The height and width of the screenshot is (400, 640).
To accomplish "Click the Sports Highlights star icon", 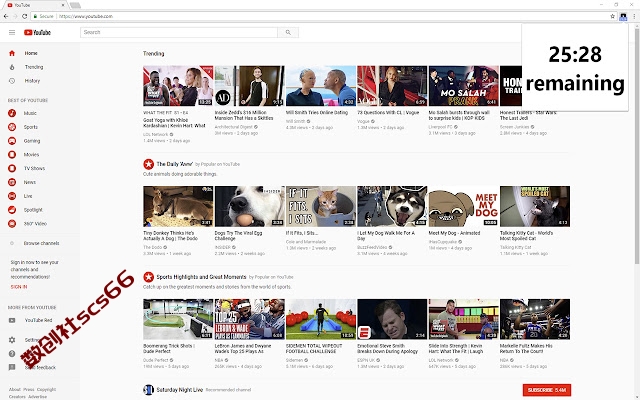I will pyautogui.click(x=148, y=277).
